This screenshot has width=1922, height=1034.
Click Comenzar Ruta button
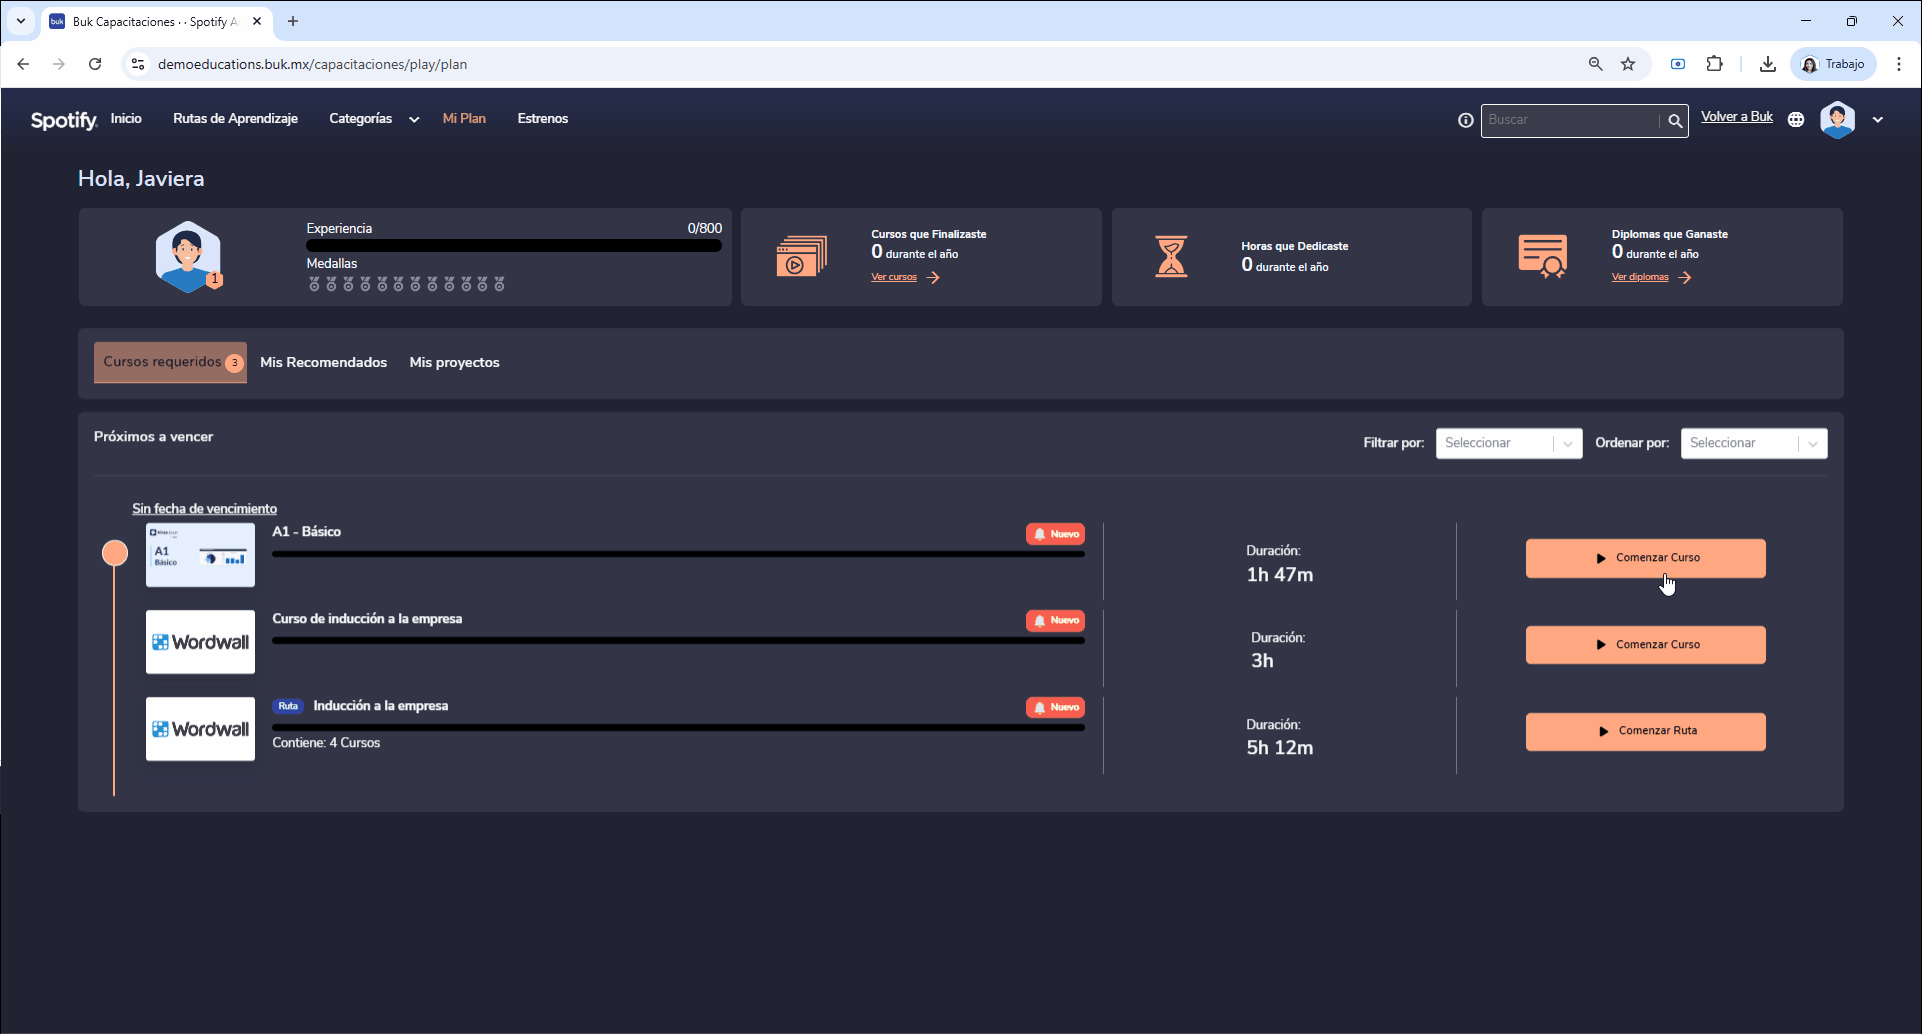tap(1645, 731)
